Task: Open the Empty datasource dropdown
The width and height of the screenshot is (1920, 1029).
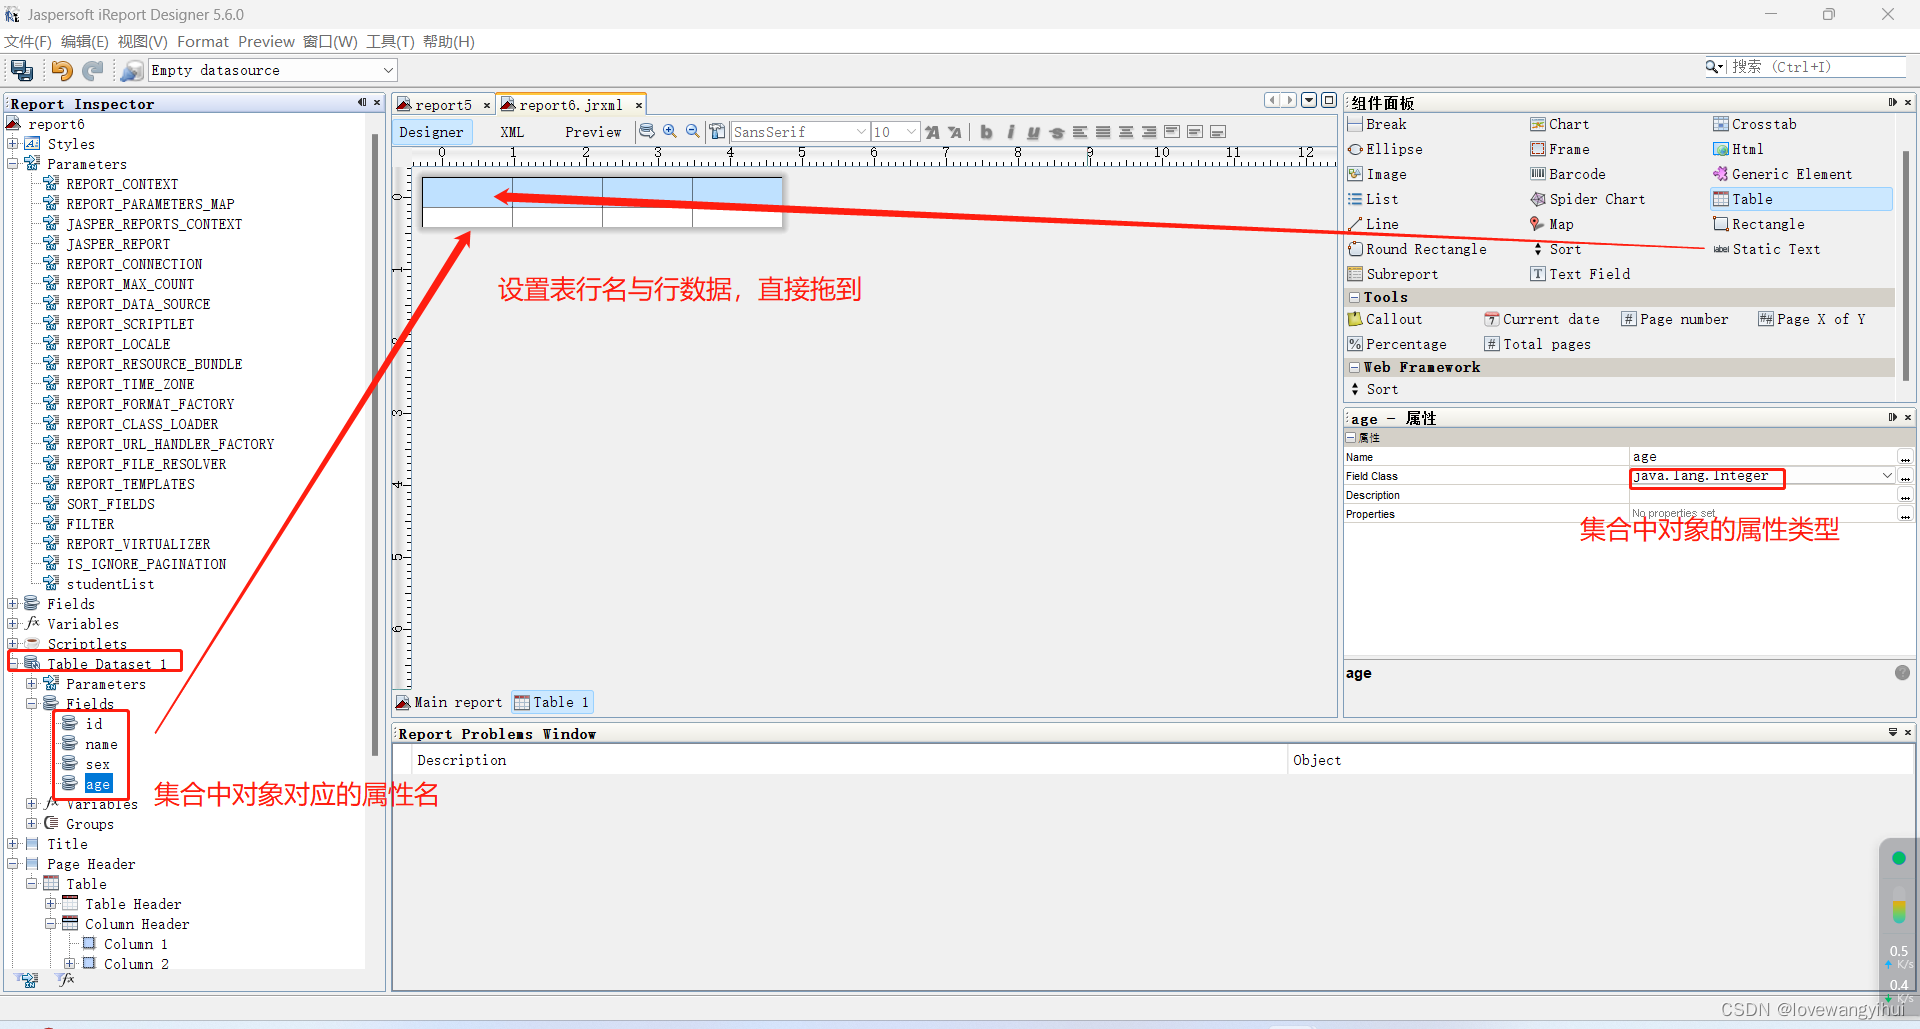Action: click(x=389, y=70)
